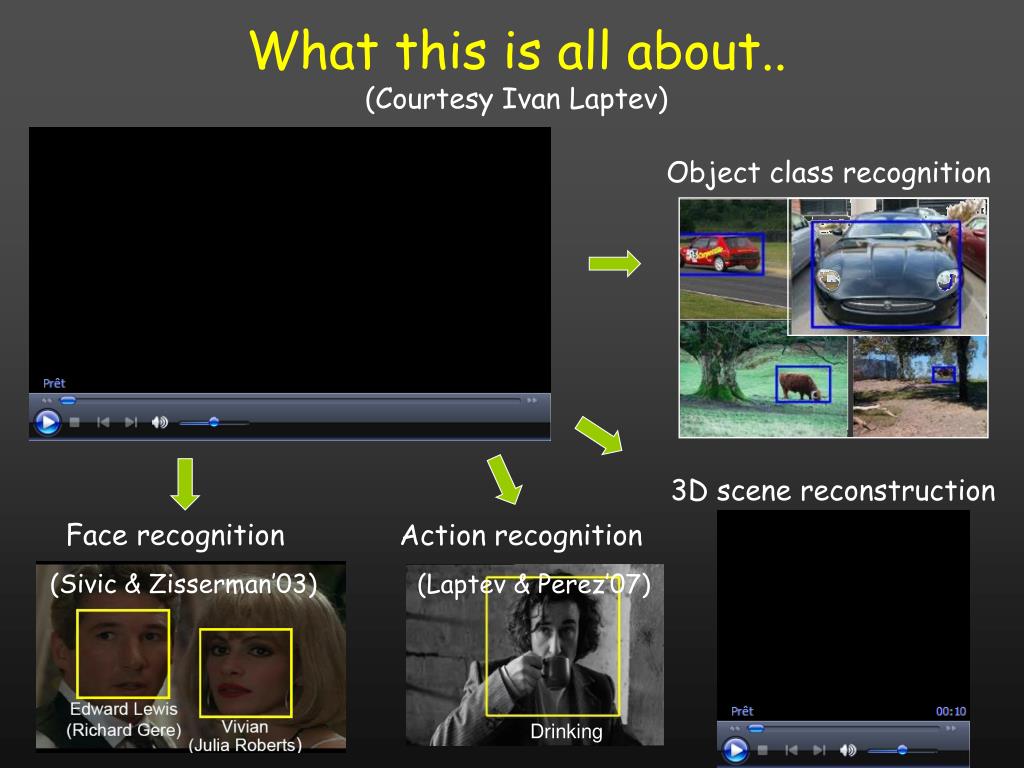The width and height of the screenshot is (1024, 768).
Task: Select the dark blue sports car image
Action: point(888,266)
